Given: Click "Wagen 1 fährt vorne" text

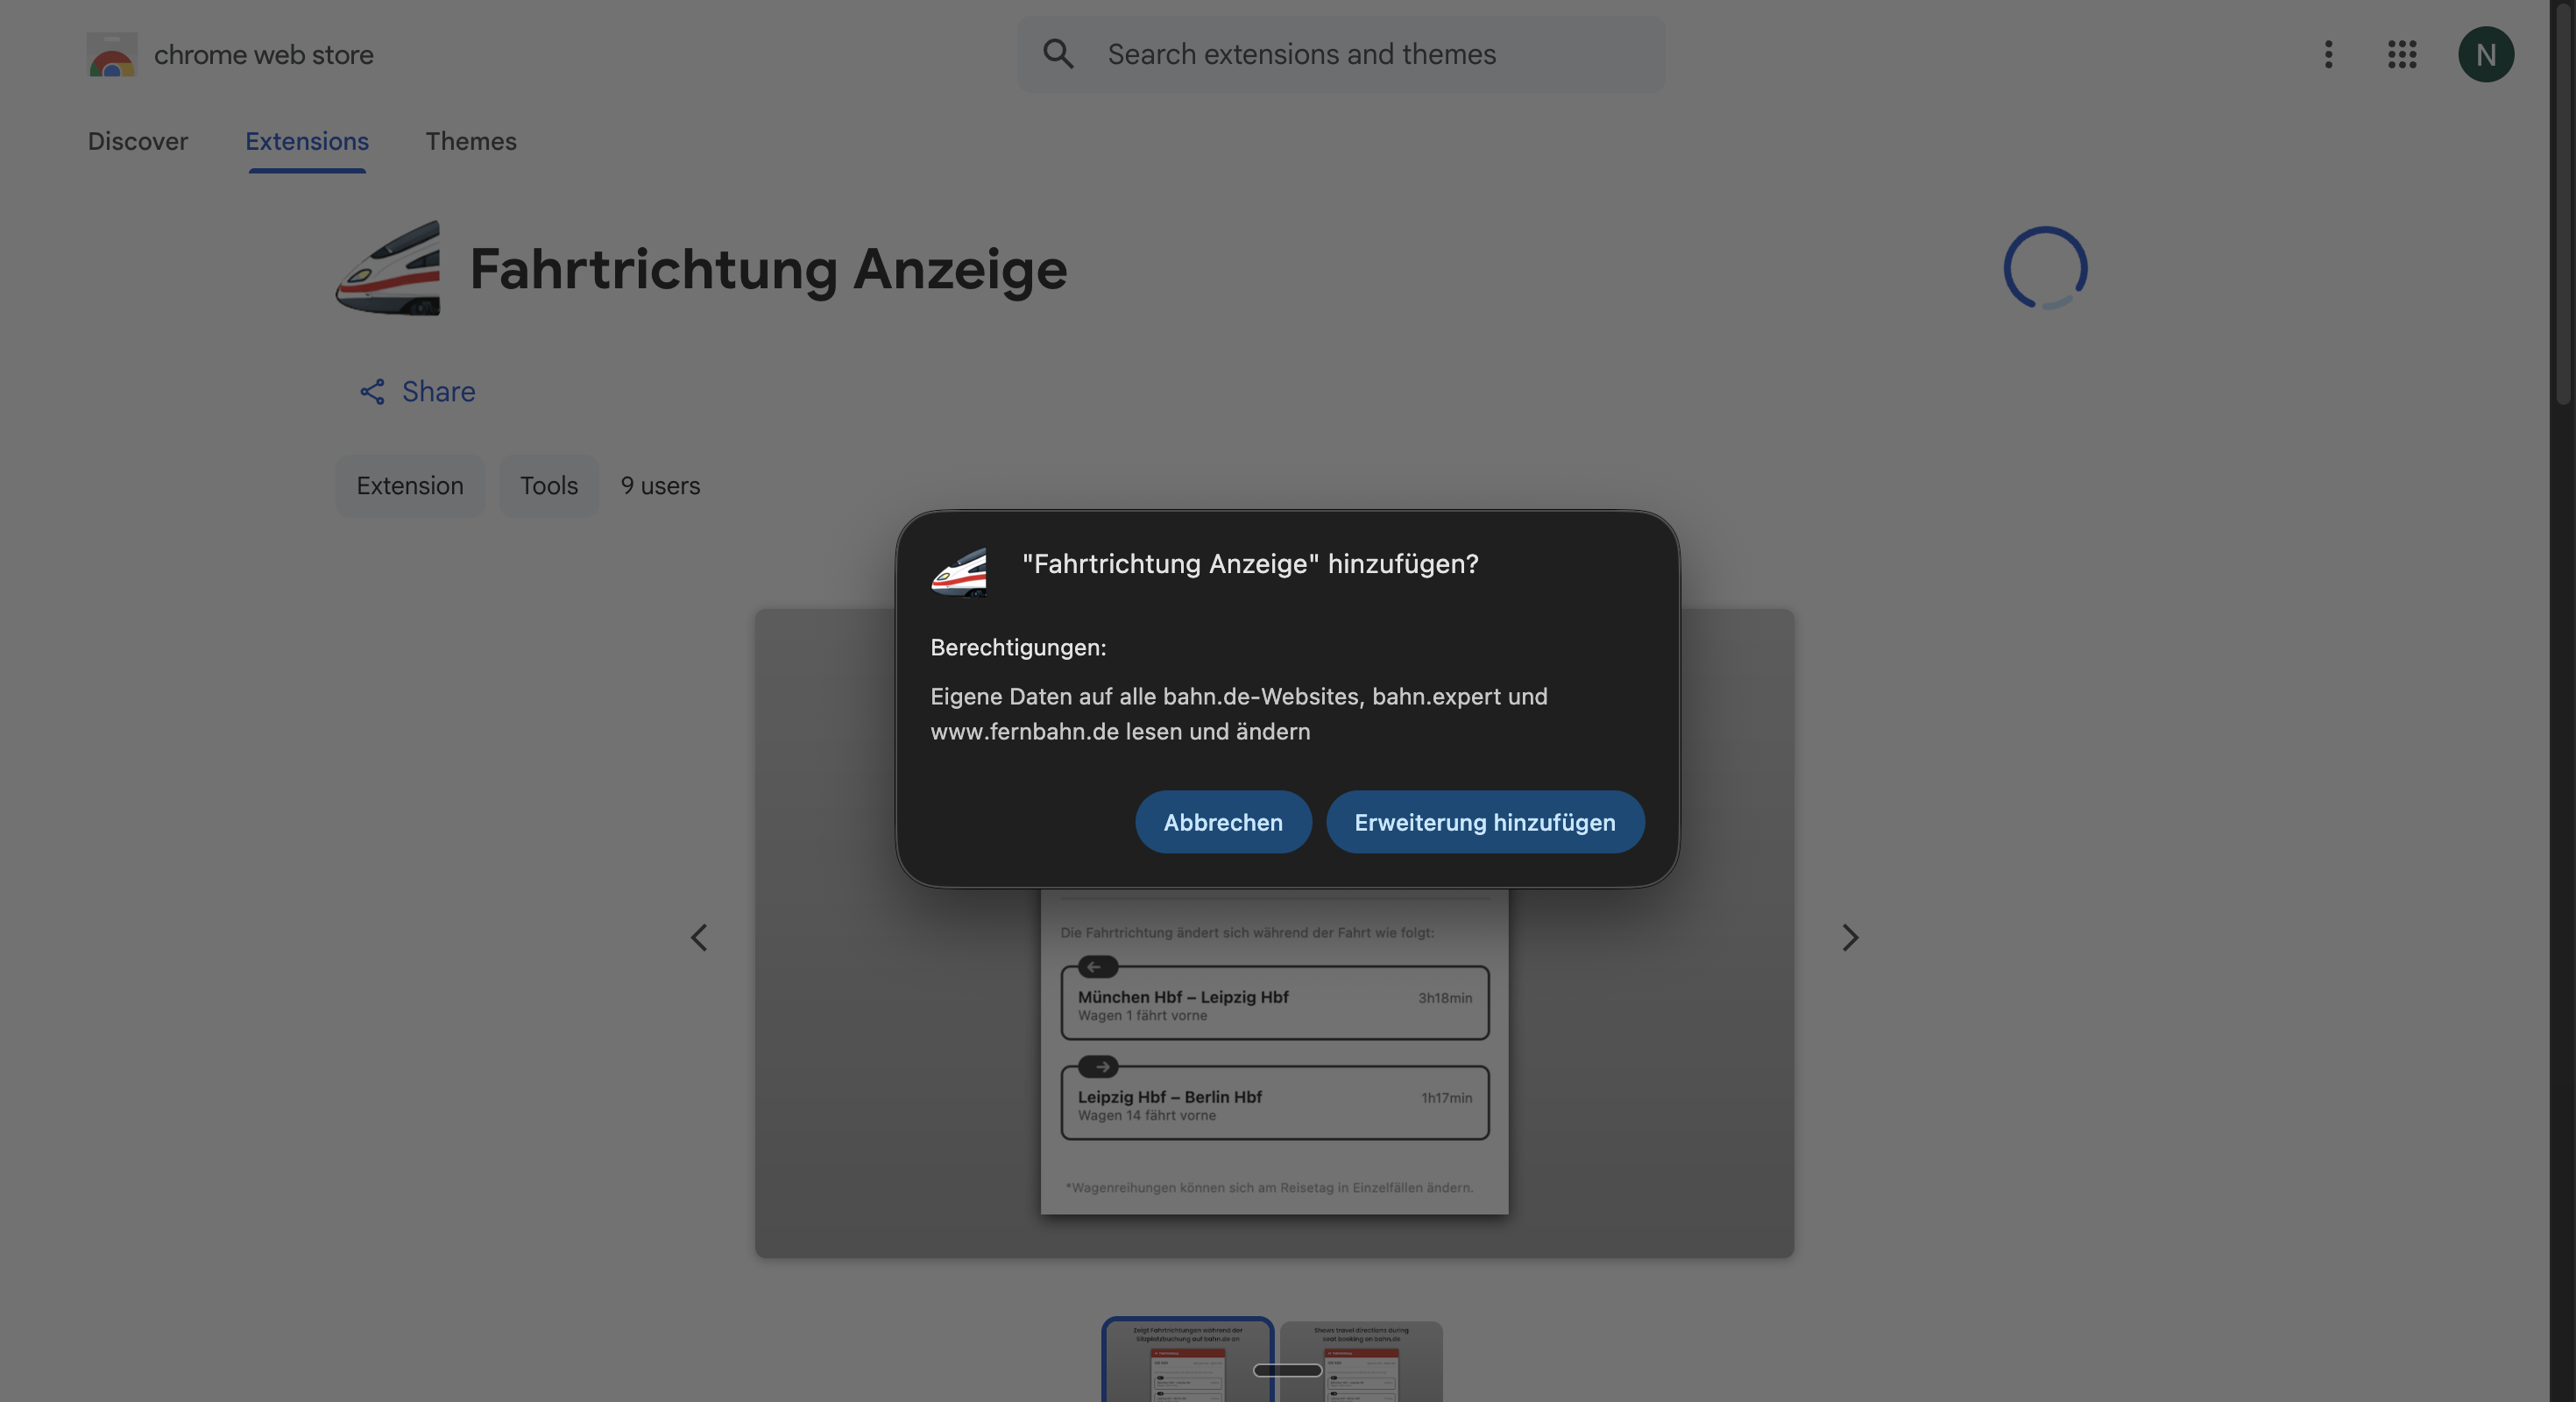Looking at the screenshot, I should [1142, 1016].
